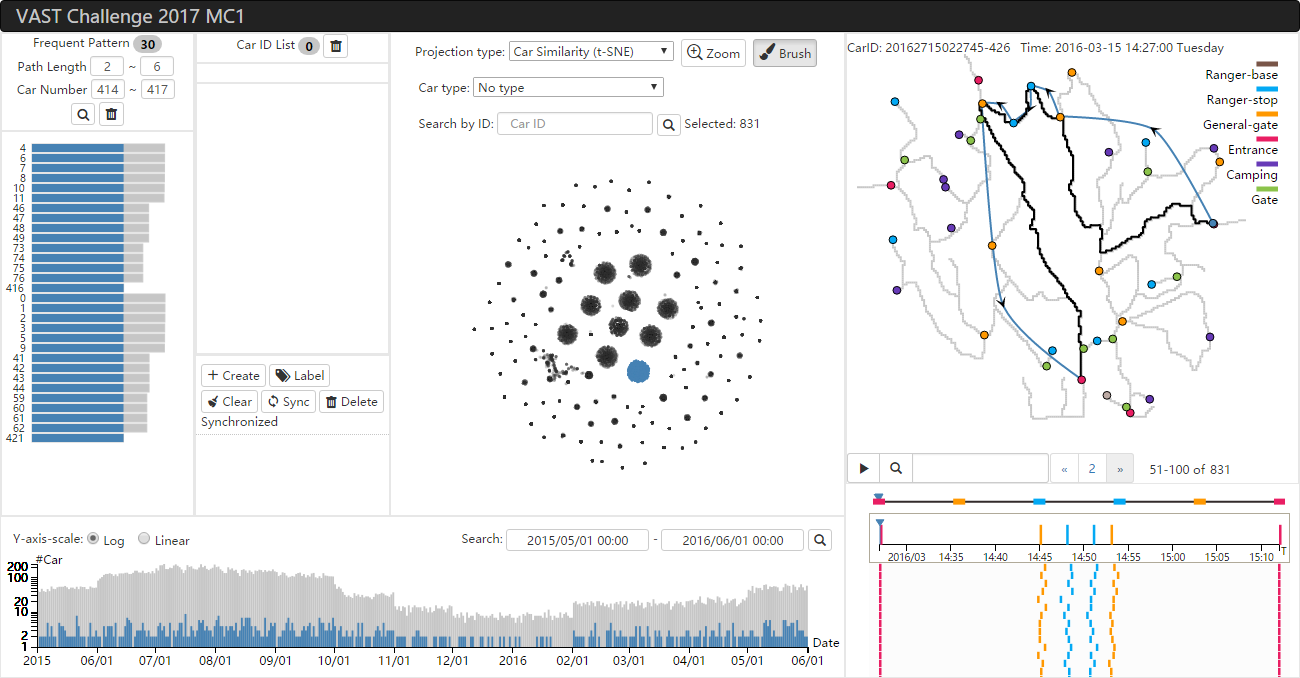This screenshot has width=1300, height=678.
Task: Select the Log y-axis scale option
Action: [x=94, y=539]
